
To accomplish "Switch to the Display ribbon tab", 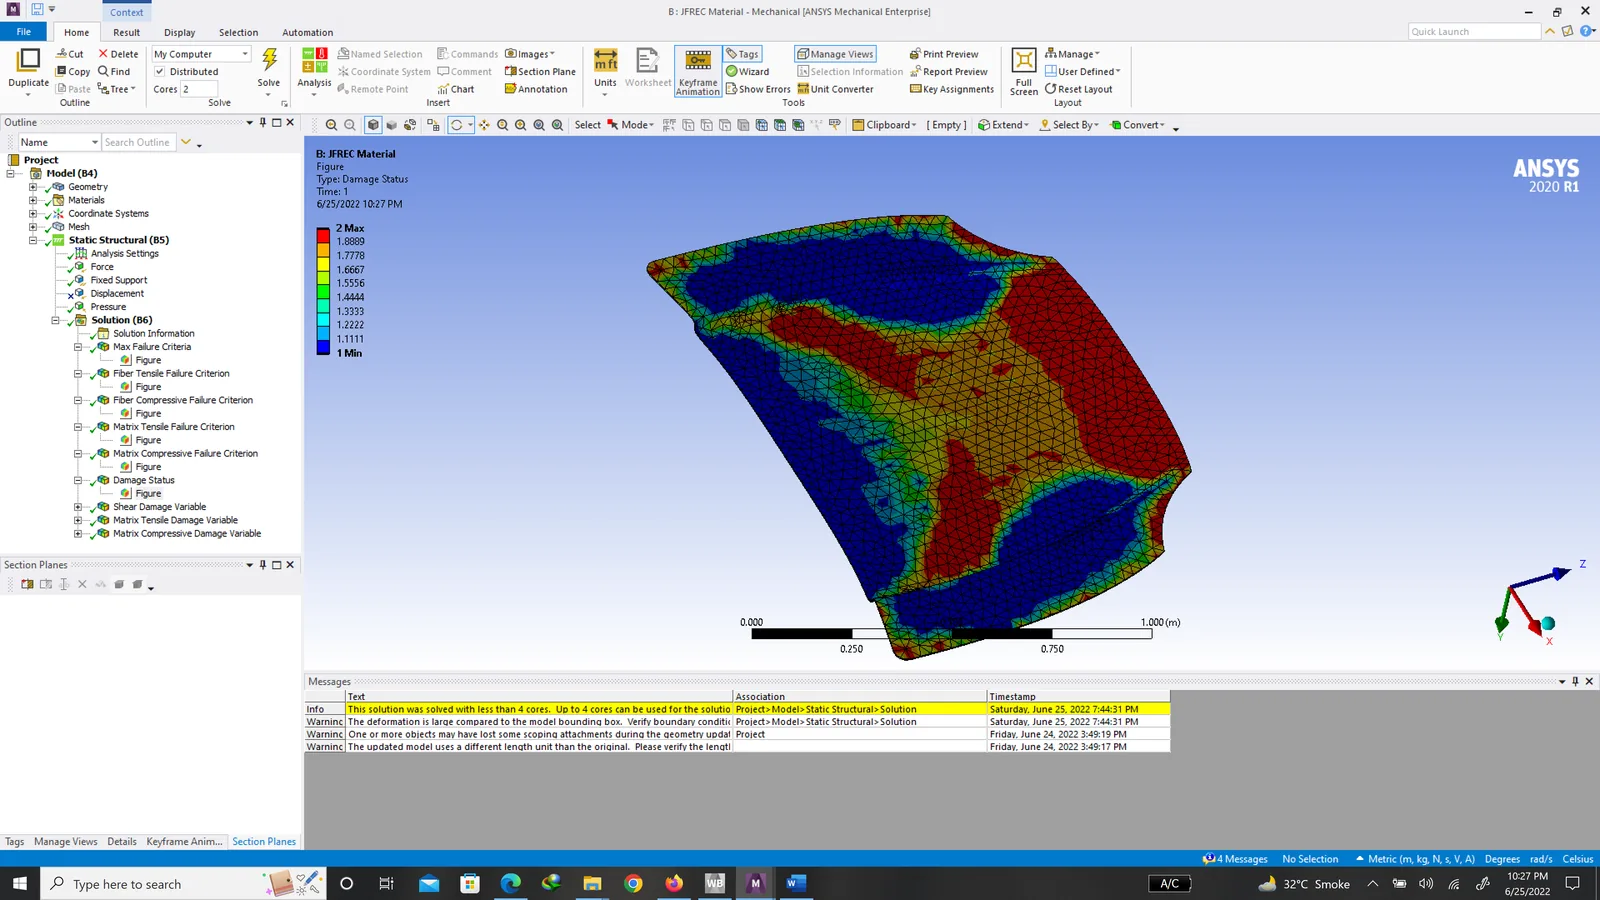I will point(180,32).
